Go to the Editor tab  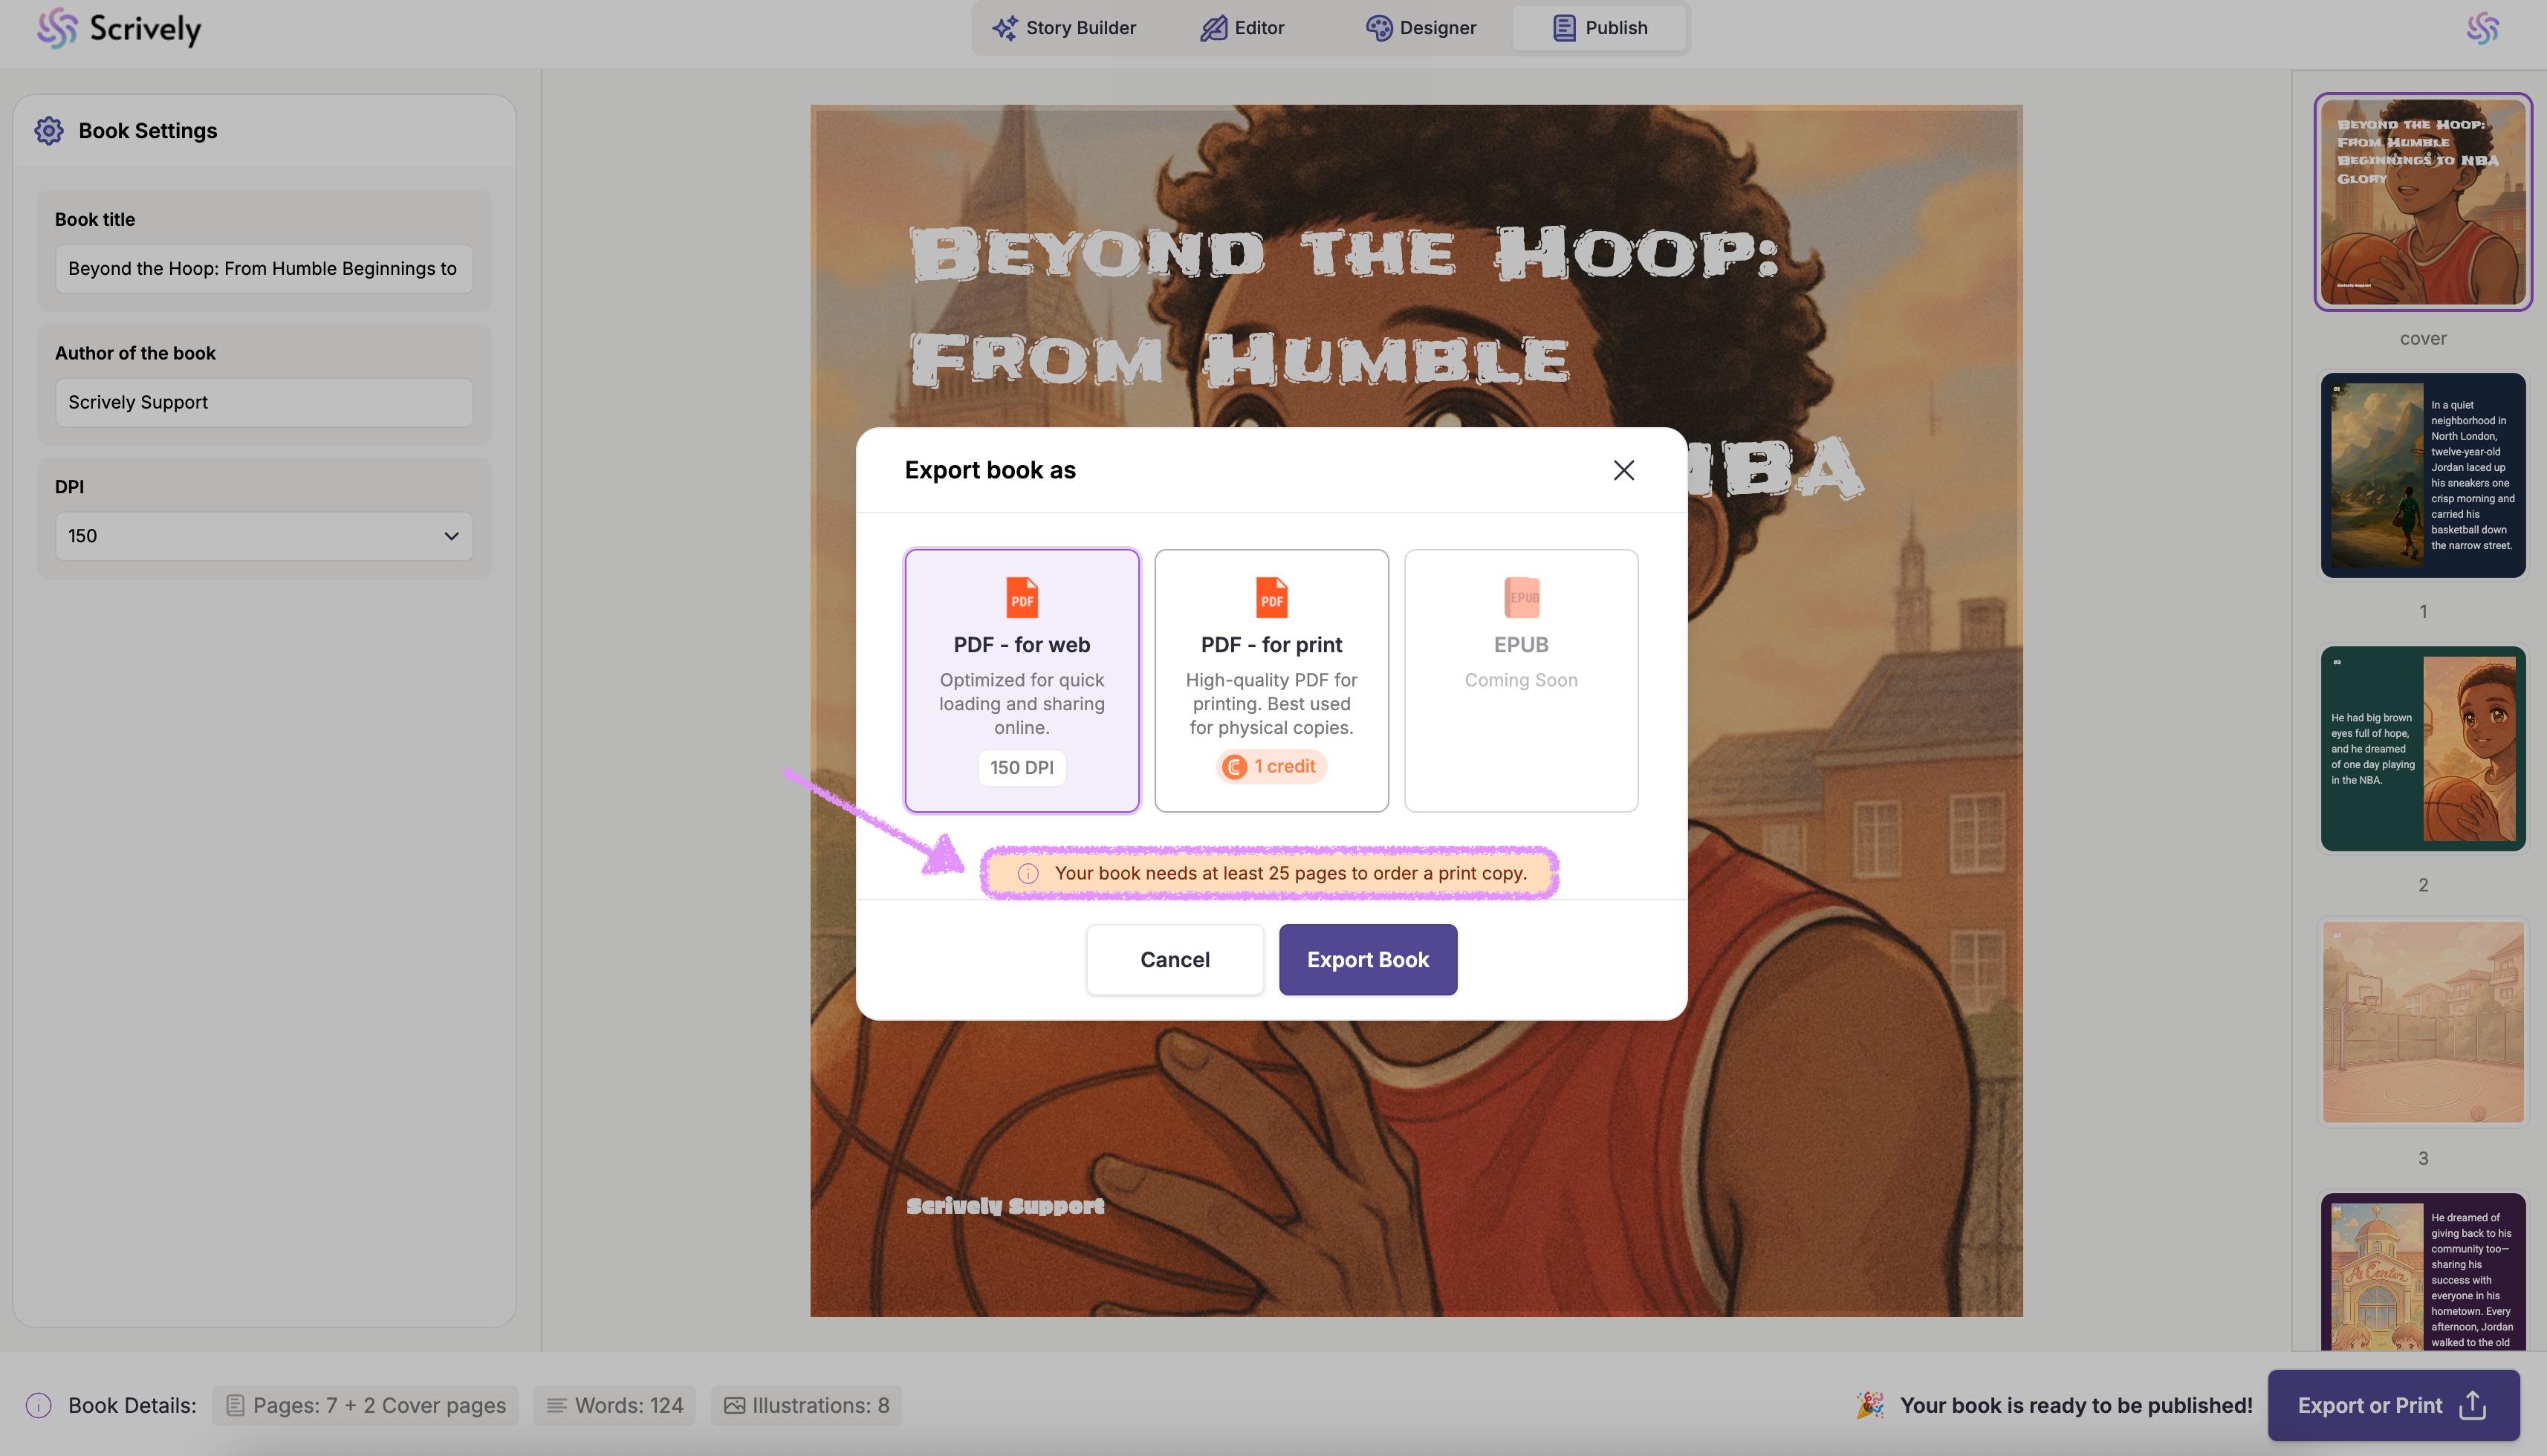1242,28
